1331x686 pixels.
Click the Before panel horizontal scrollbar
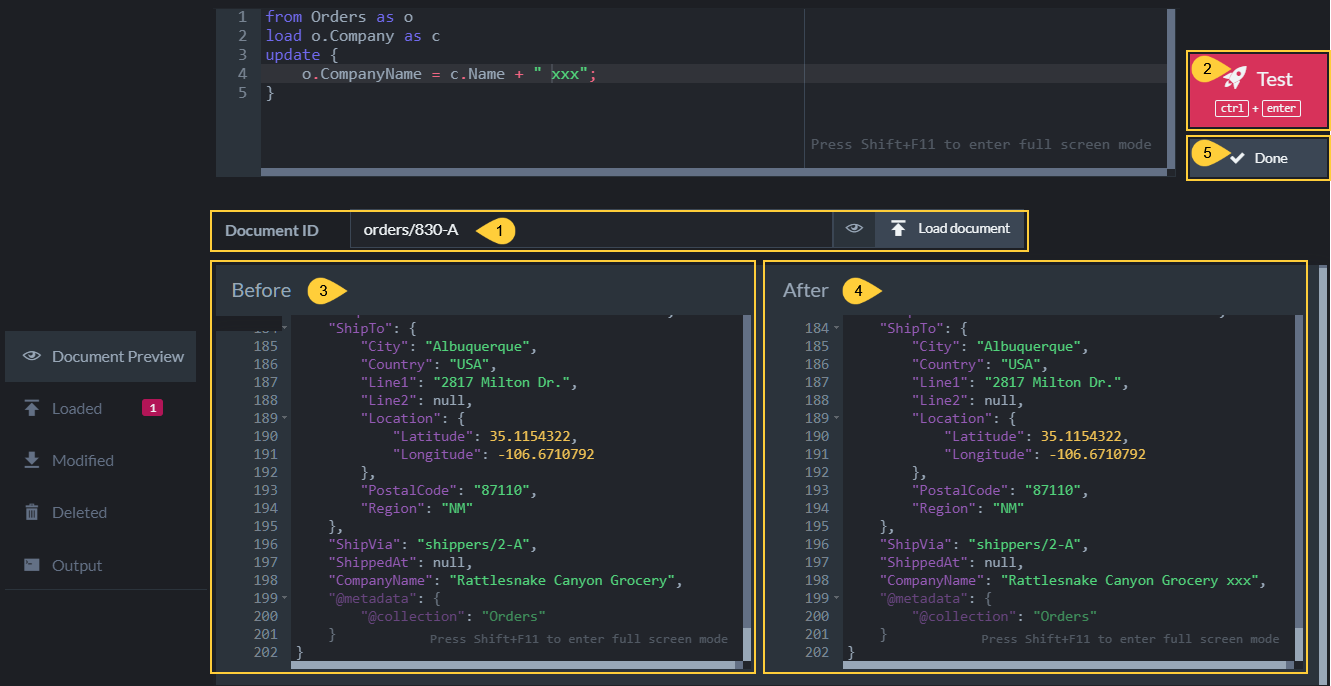(515, 664)
